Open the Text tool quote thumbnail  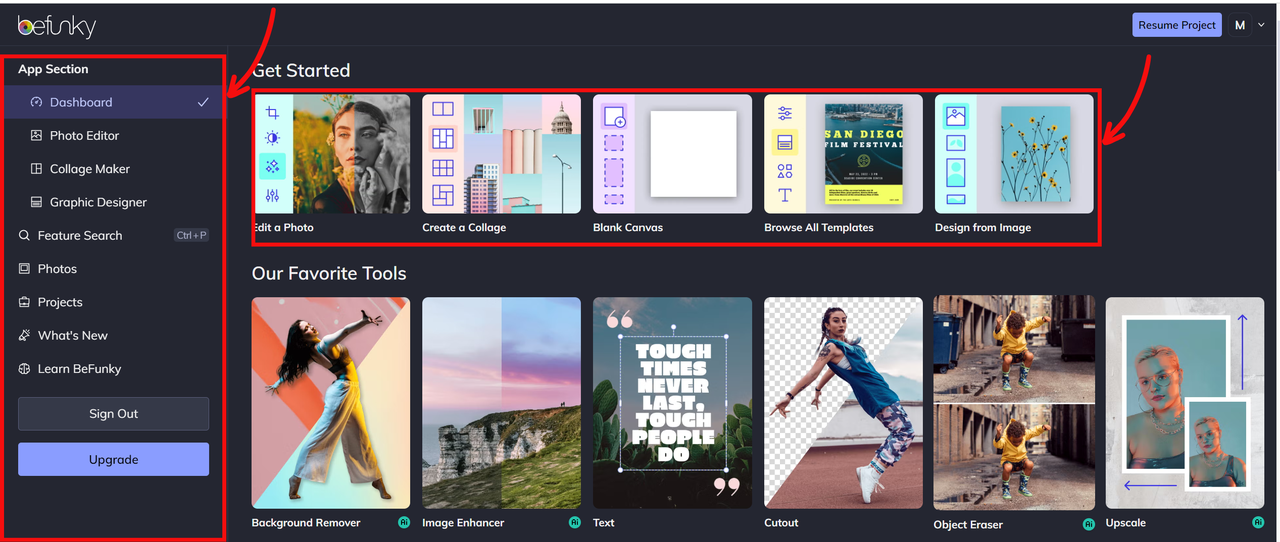click(x=672, y=402)
